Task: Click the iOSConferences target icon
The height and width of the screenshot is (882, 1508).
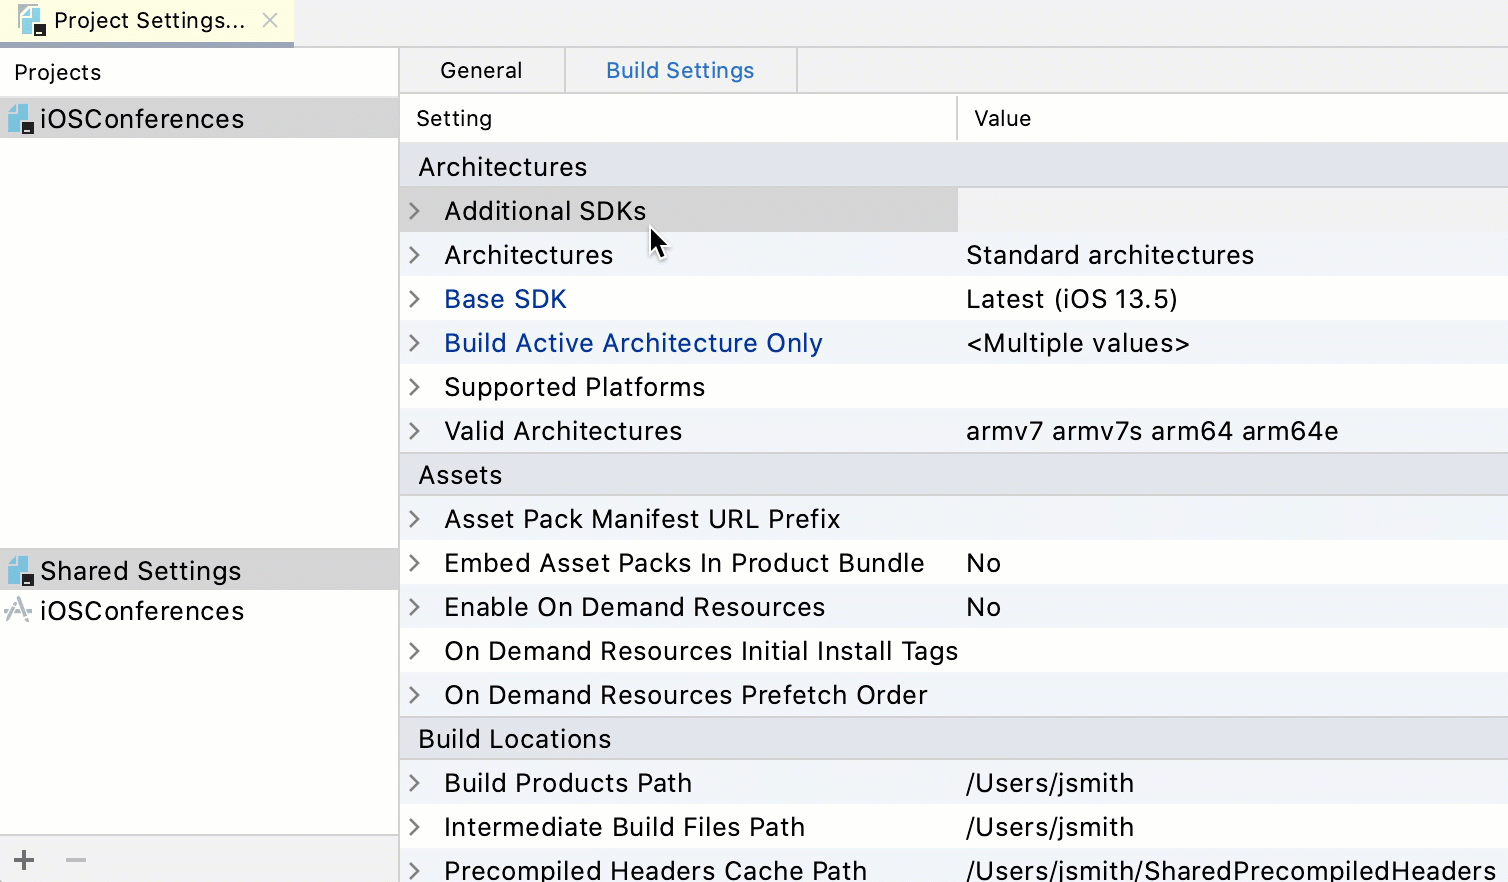Action: point(18,610)
